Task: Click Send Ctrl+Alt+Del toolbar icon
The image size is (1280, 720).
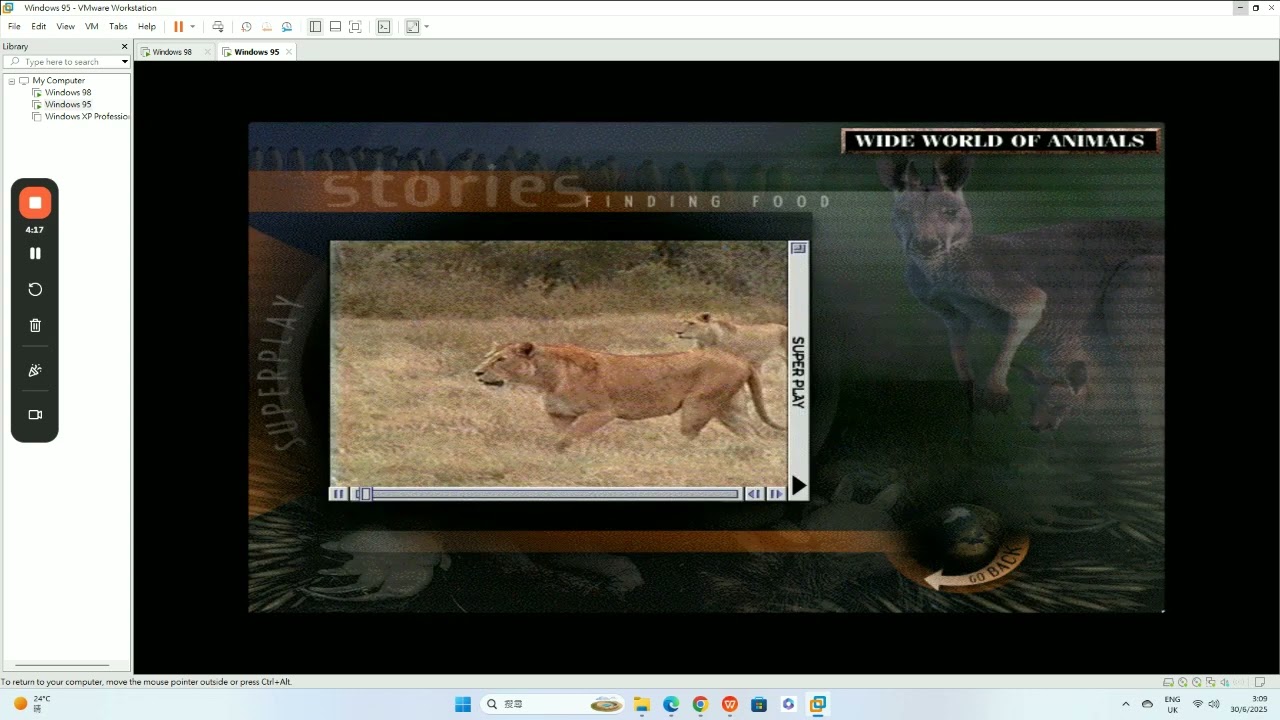Action: 218,27
